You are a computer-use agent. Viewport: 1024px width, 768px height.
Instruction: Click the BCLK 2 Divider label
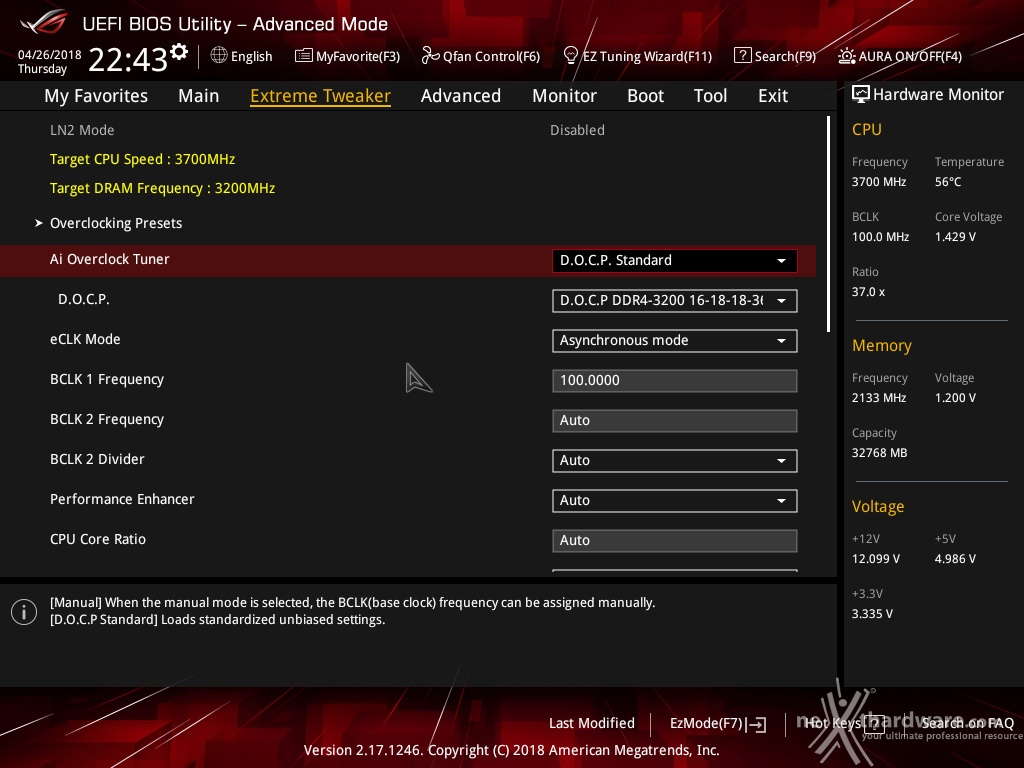[x=97, y=459]
